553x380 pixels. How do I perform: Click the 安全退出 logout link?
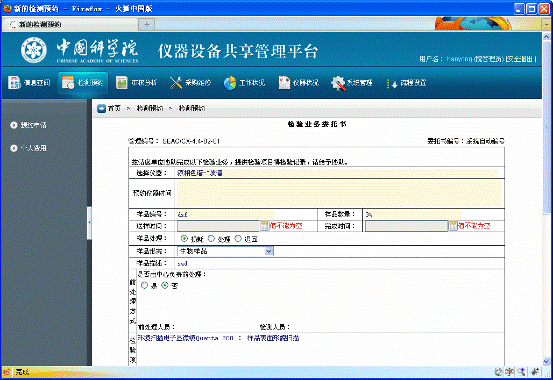520,59
